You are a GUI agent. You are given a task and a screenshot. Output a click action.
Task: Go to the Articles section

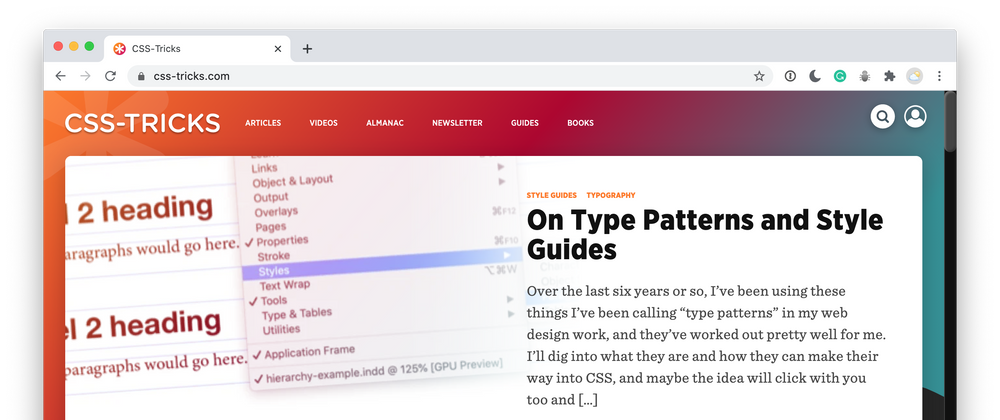[263, 123]
